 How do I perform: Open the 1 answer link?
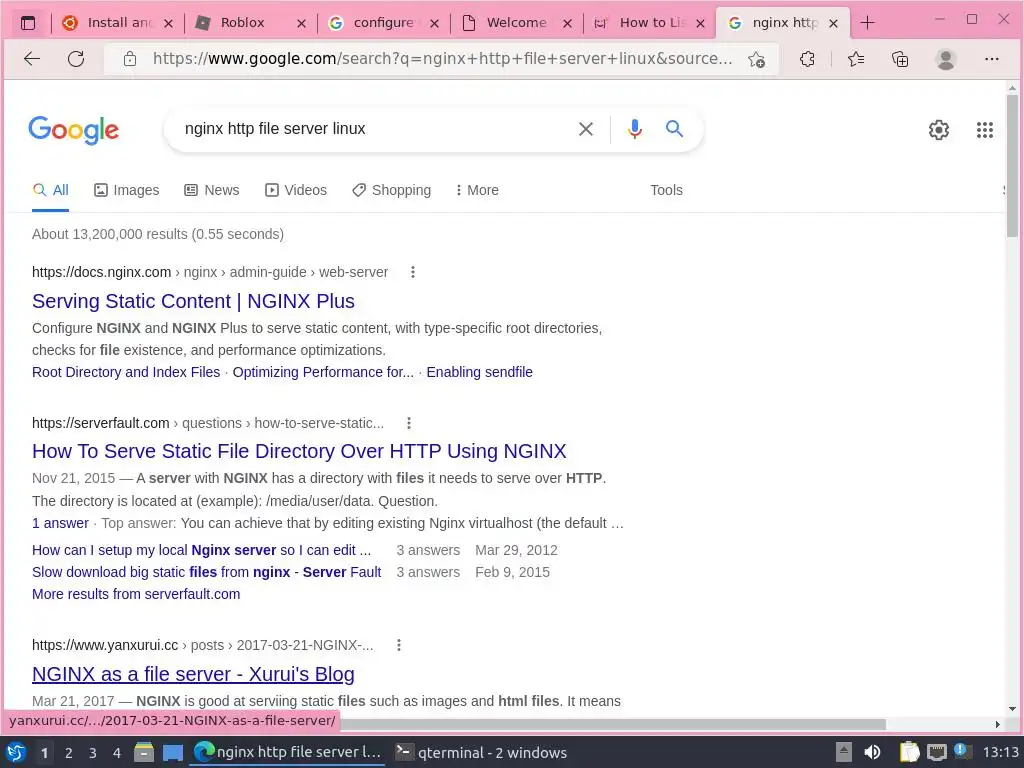[60, 523]
